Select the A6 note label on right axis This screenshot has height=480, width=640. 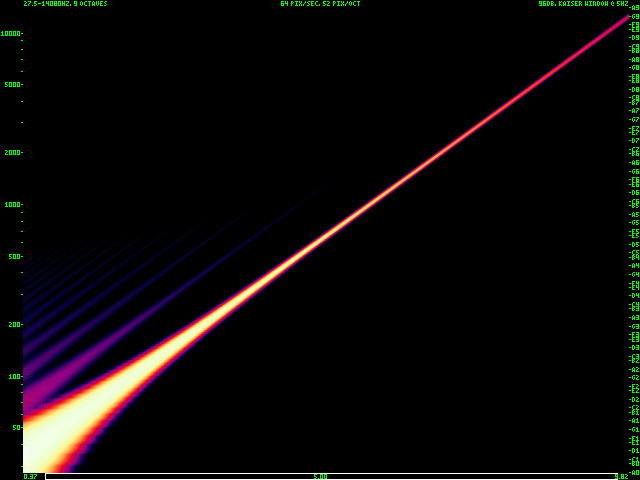tap(634, 163)
